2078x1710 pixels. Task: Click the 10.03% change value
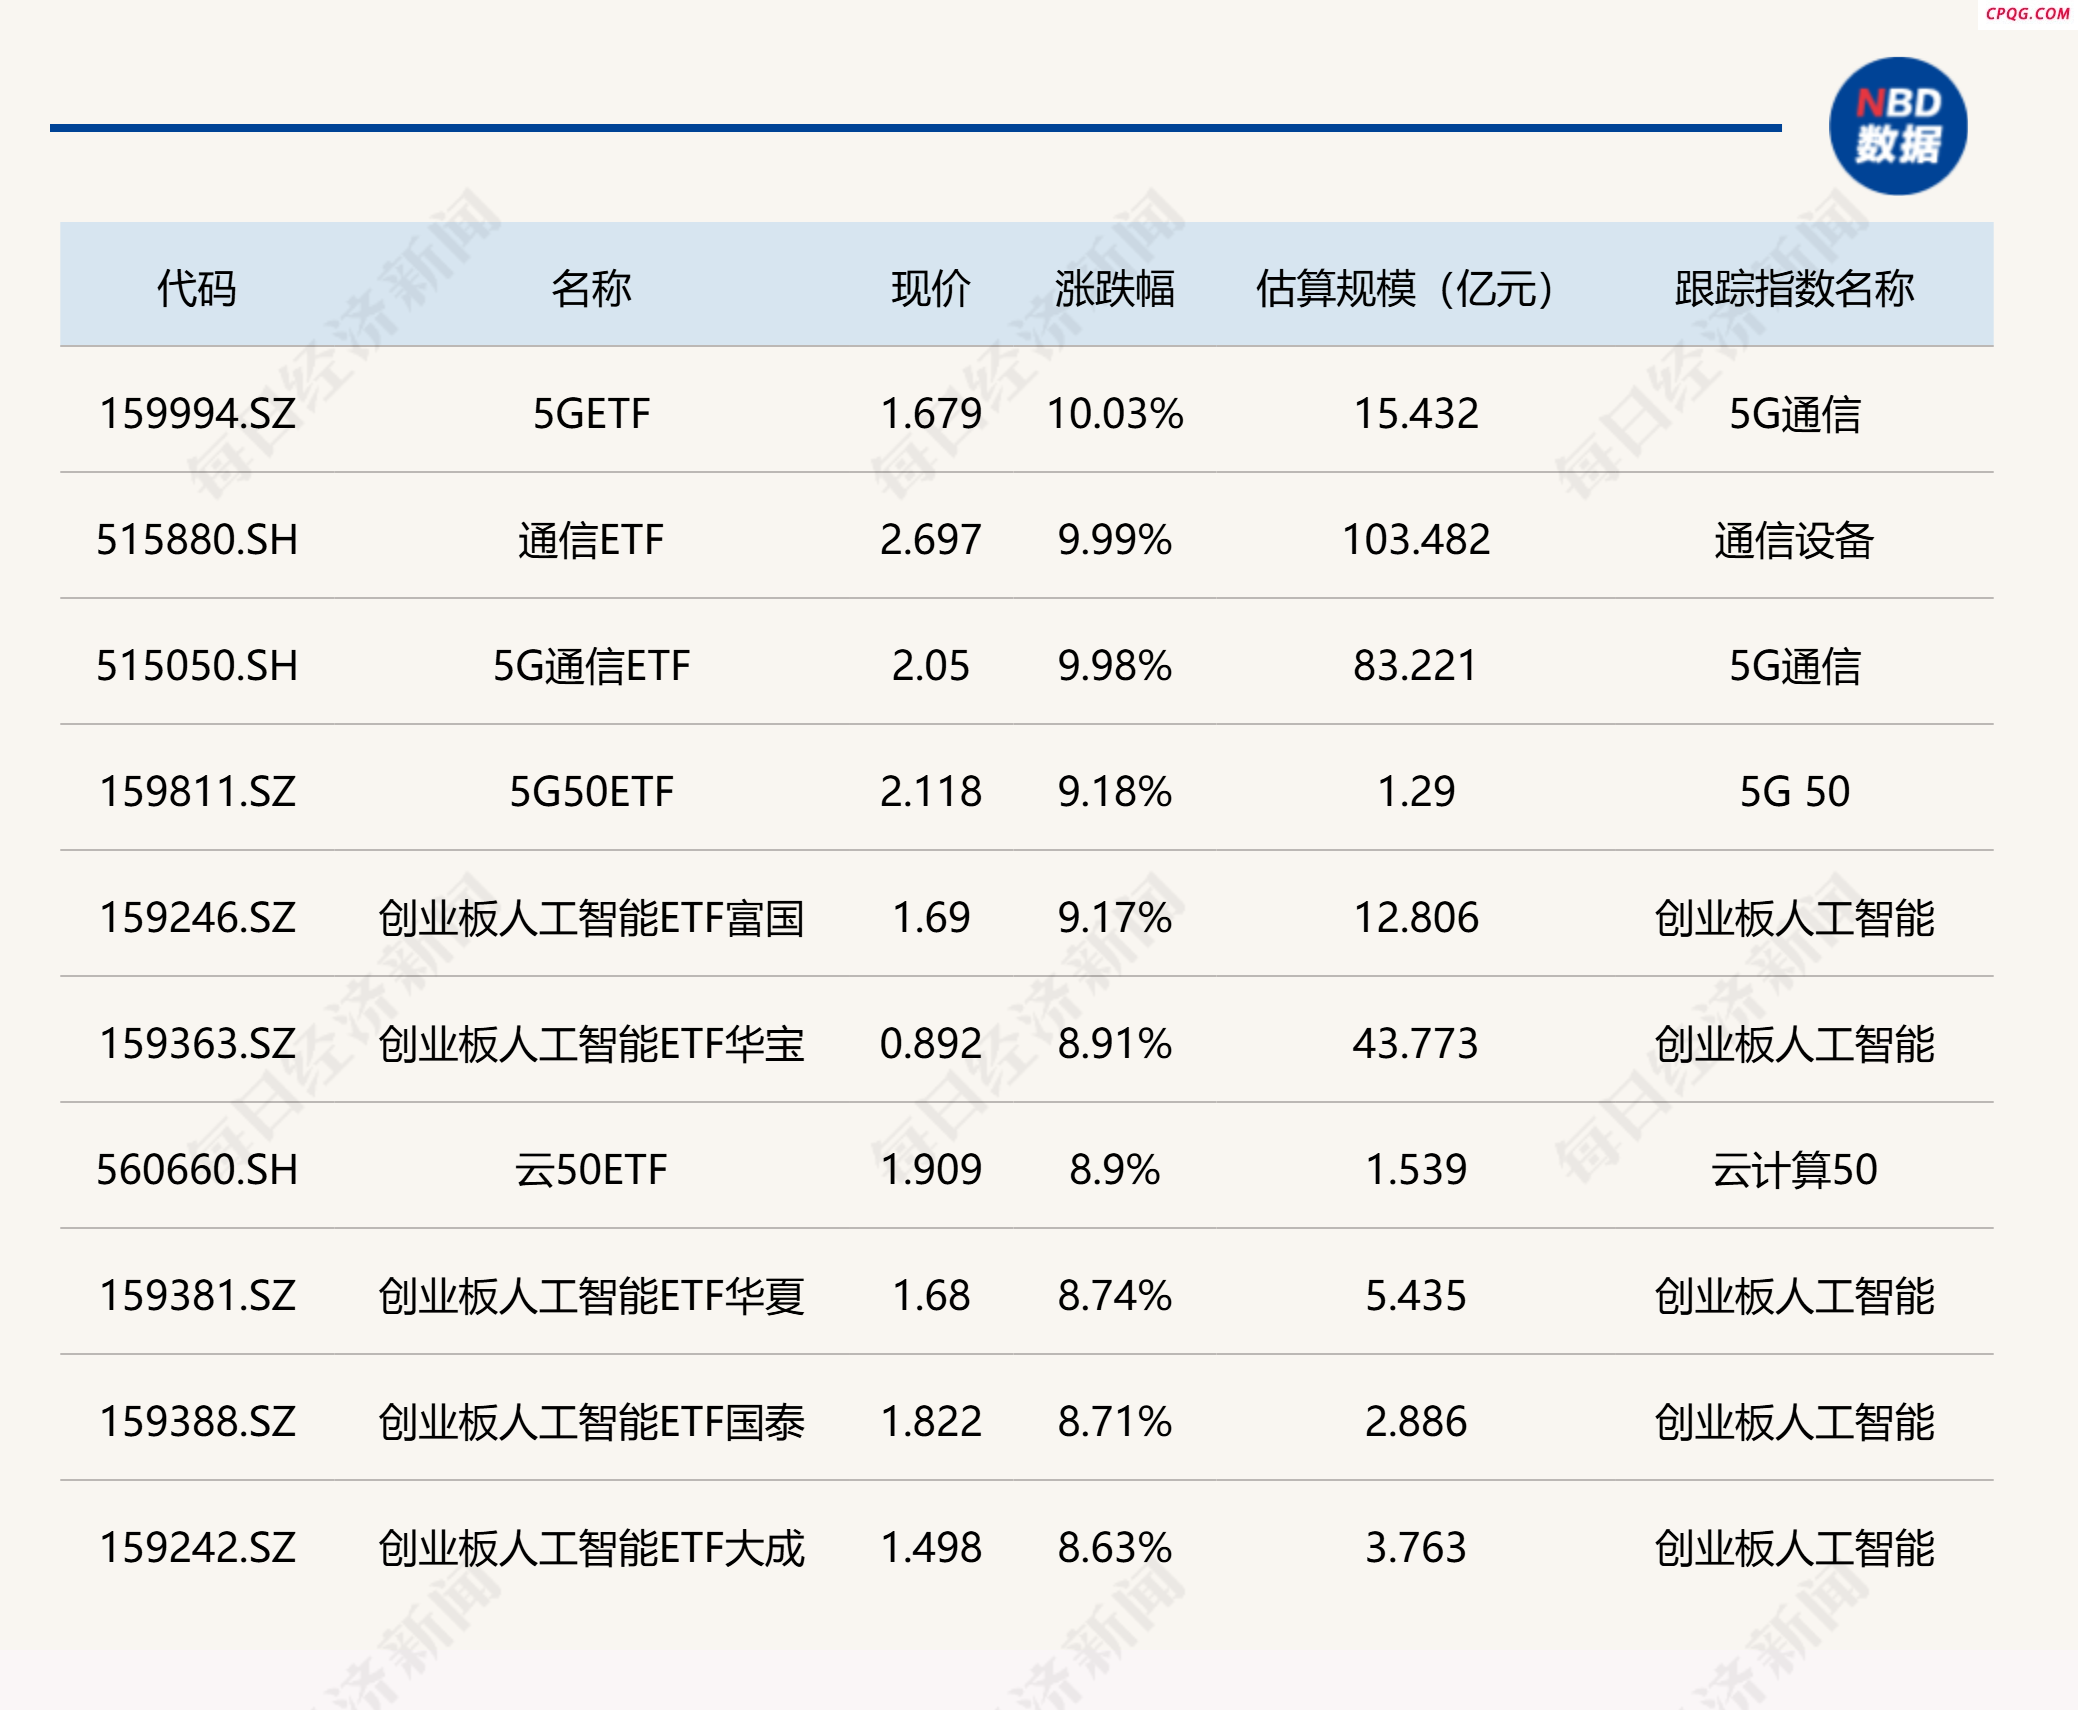tap(1115, 414)
